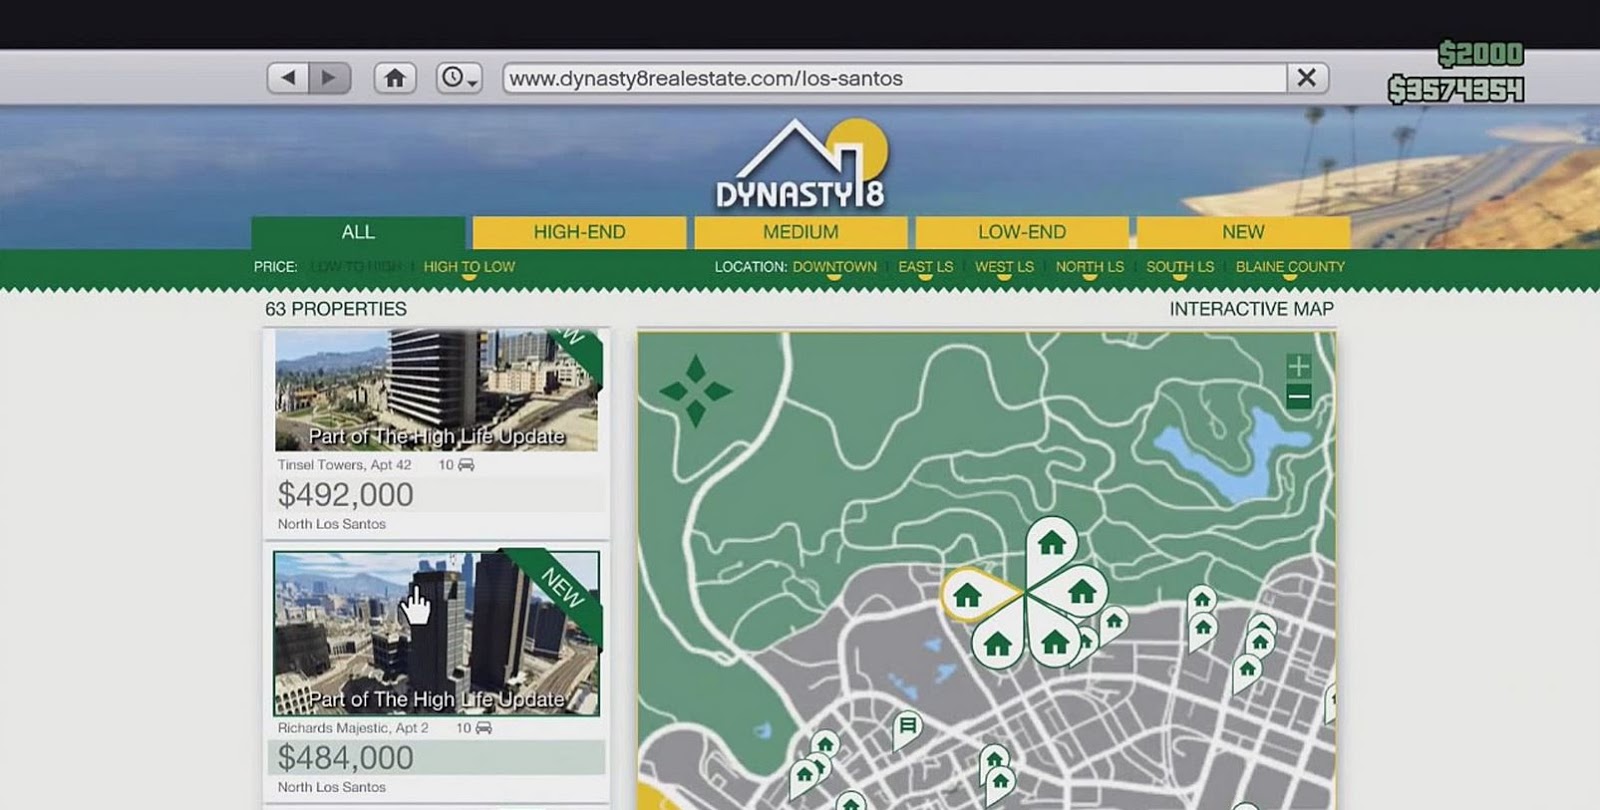Image resolution: width=1600 pixels, height=810 pixels.
Task: Open the browser history clock dropdown
Action: [459, 78]
